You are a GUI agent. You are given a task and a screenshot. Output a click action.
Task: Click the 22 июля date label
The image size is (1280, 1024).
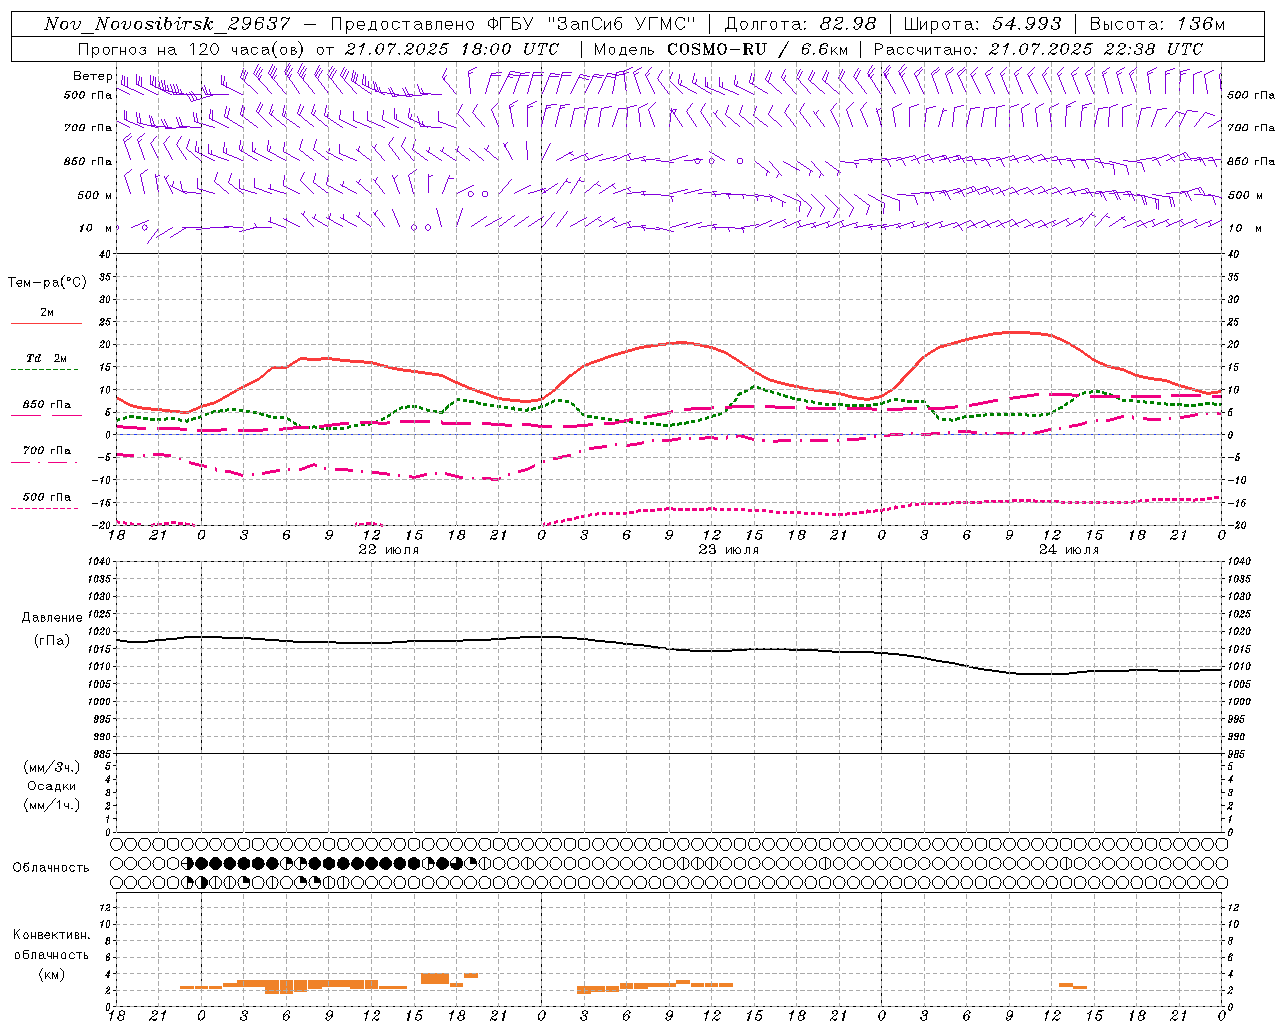389,550
